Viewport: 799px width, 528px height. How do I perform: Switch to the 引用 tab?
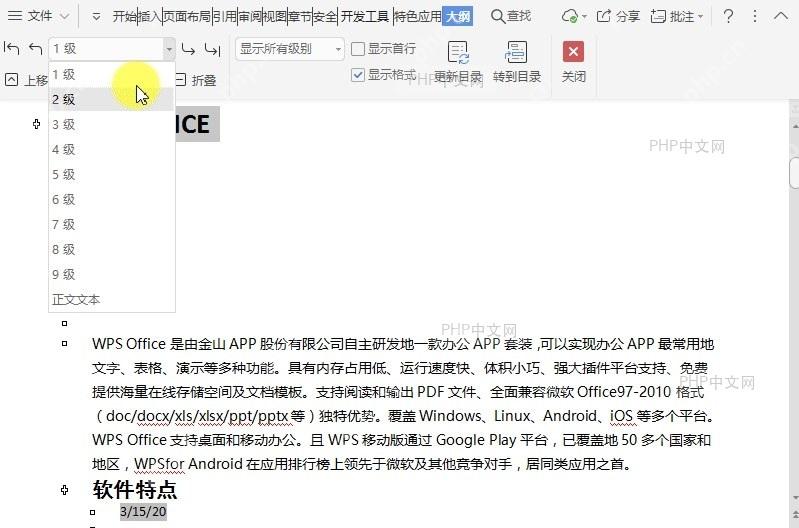pyautogui.click(x=225, y=16)
